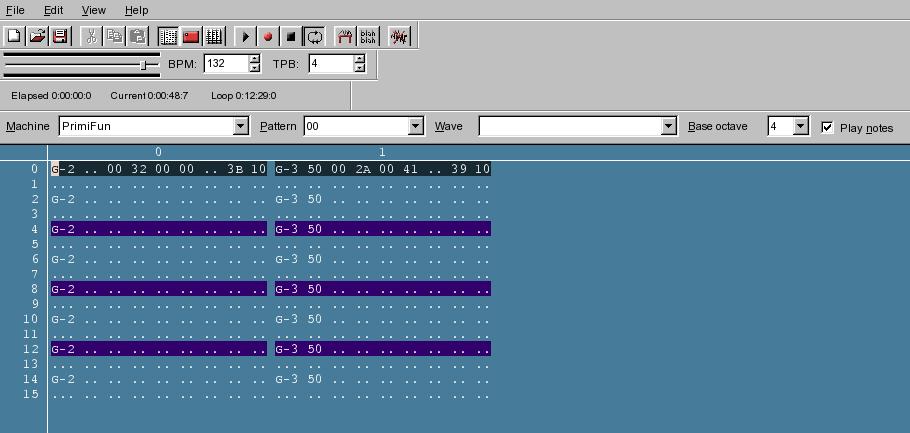This screenshot has width=910, height=433.
Task: Select the G-3 note in row 10
Action: click(287, 319)
